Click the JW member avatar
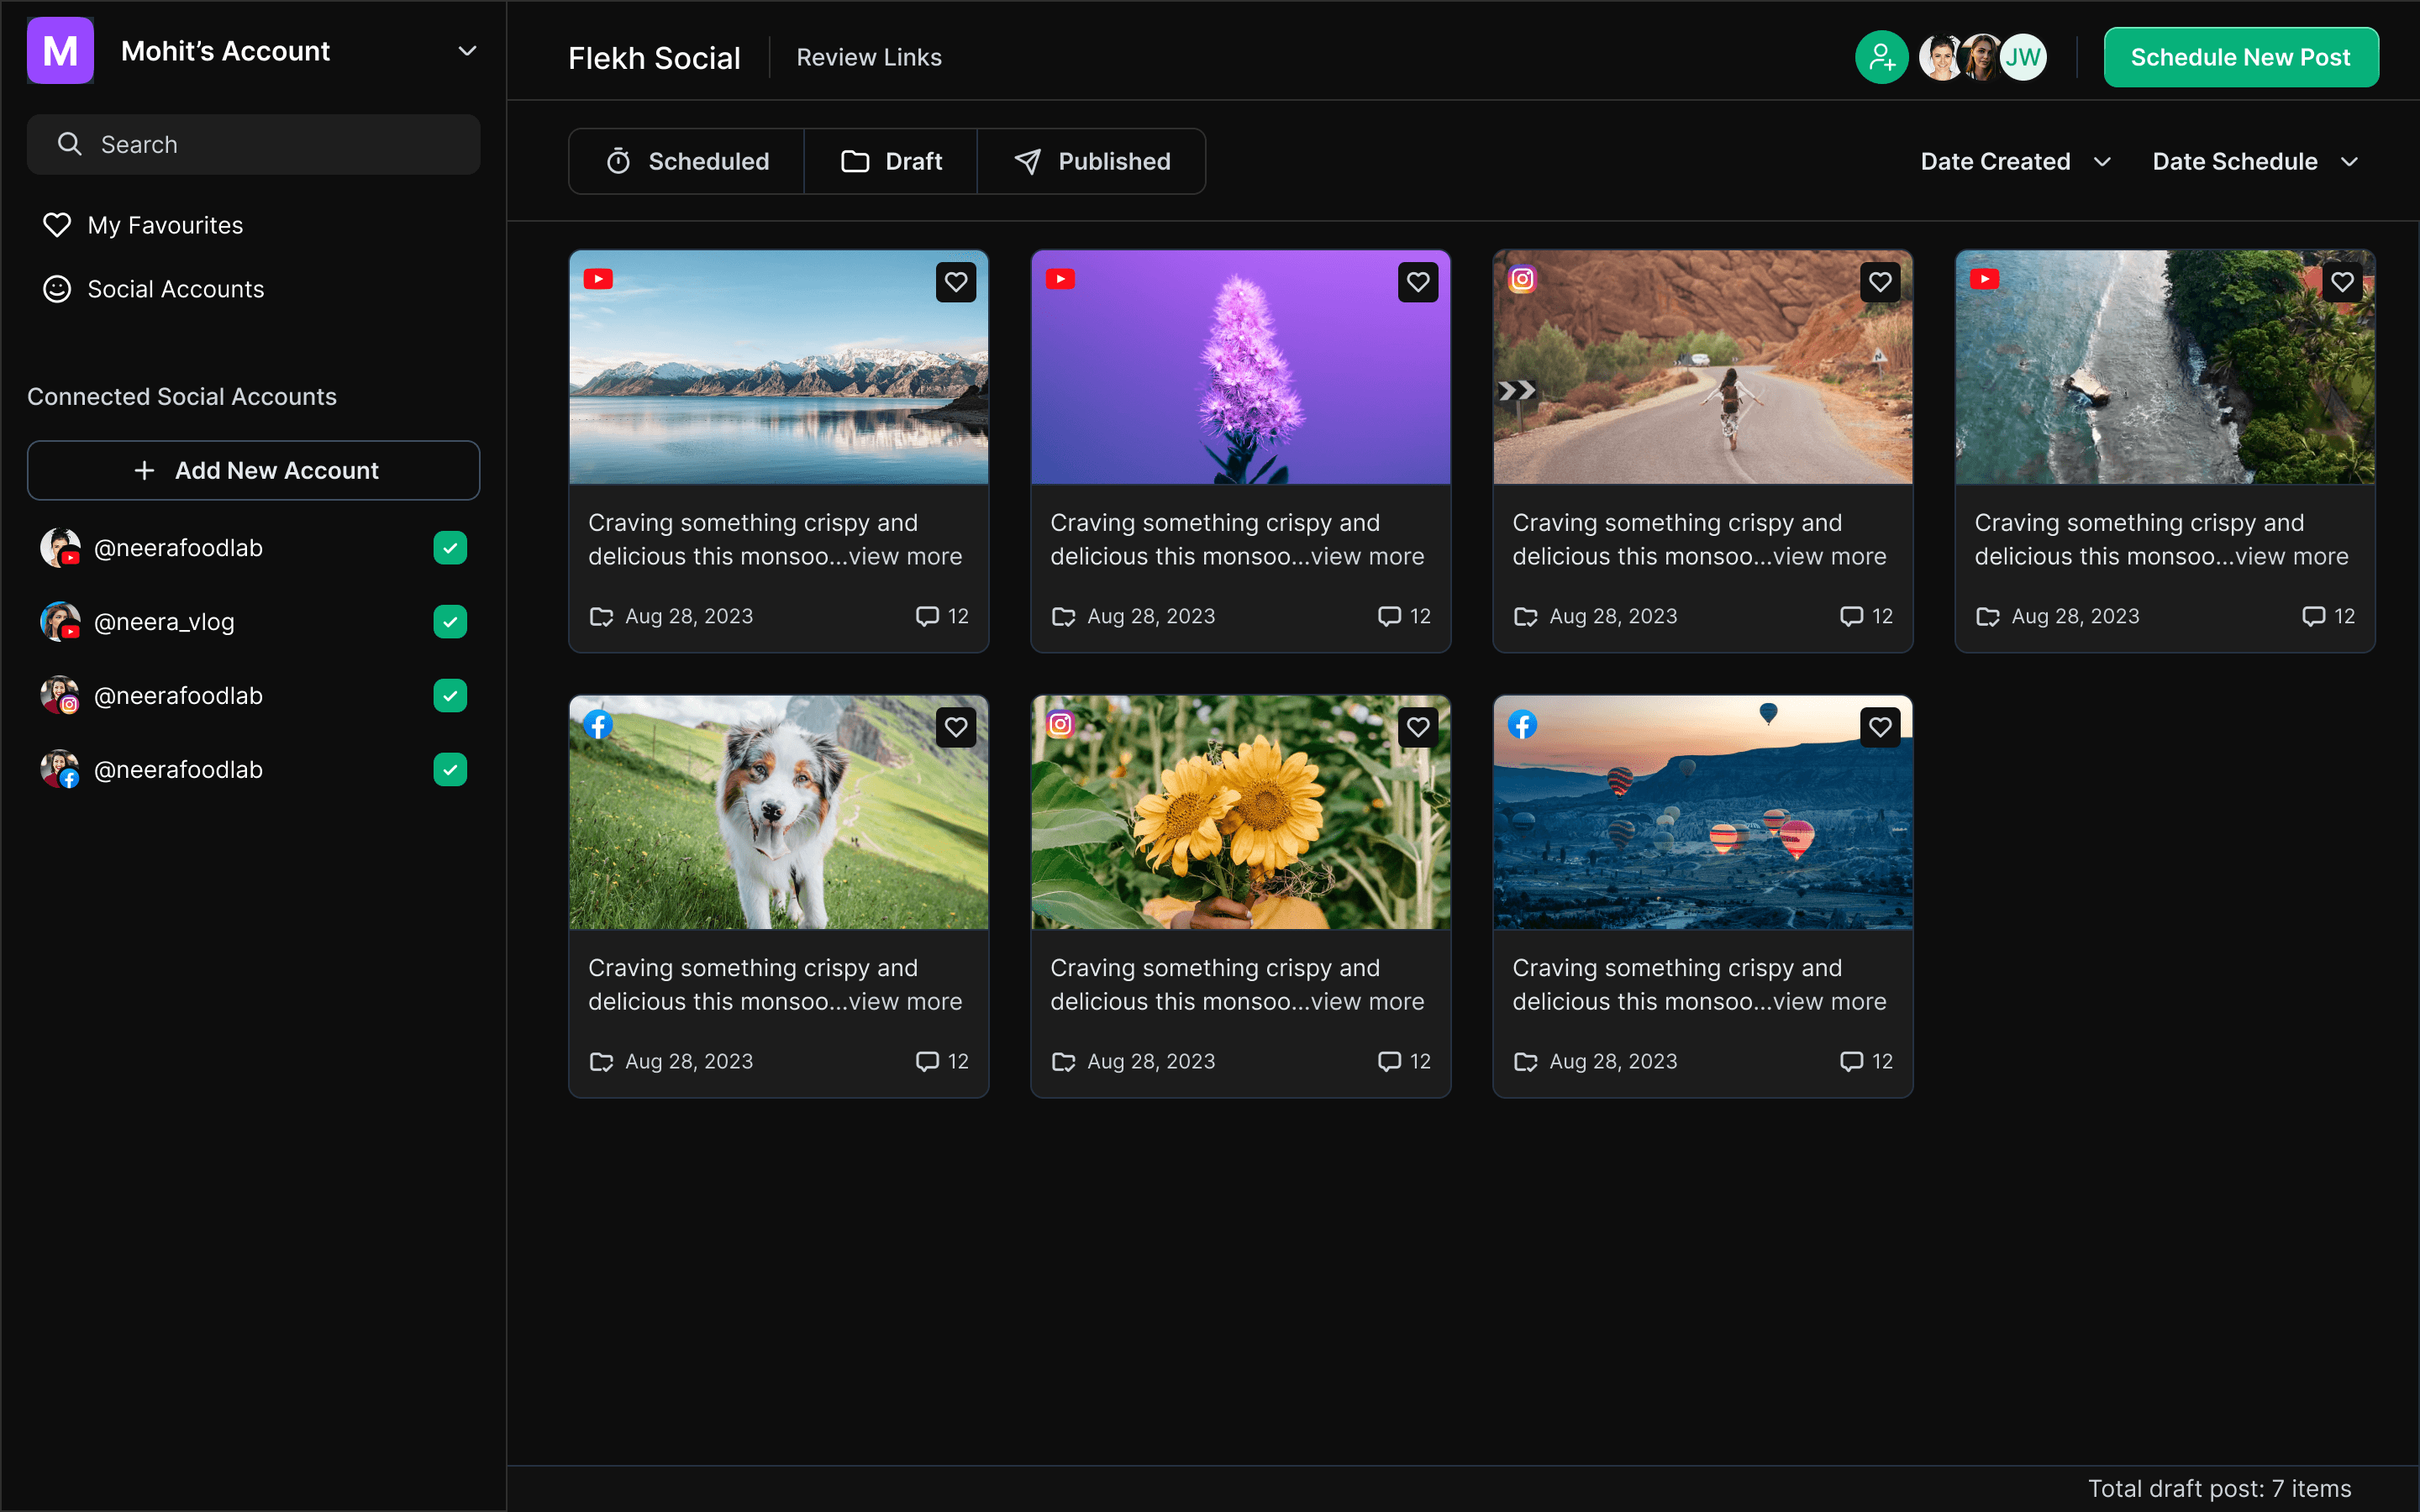This screenshot has height=1512, width=2420. pos(2023,57)
